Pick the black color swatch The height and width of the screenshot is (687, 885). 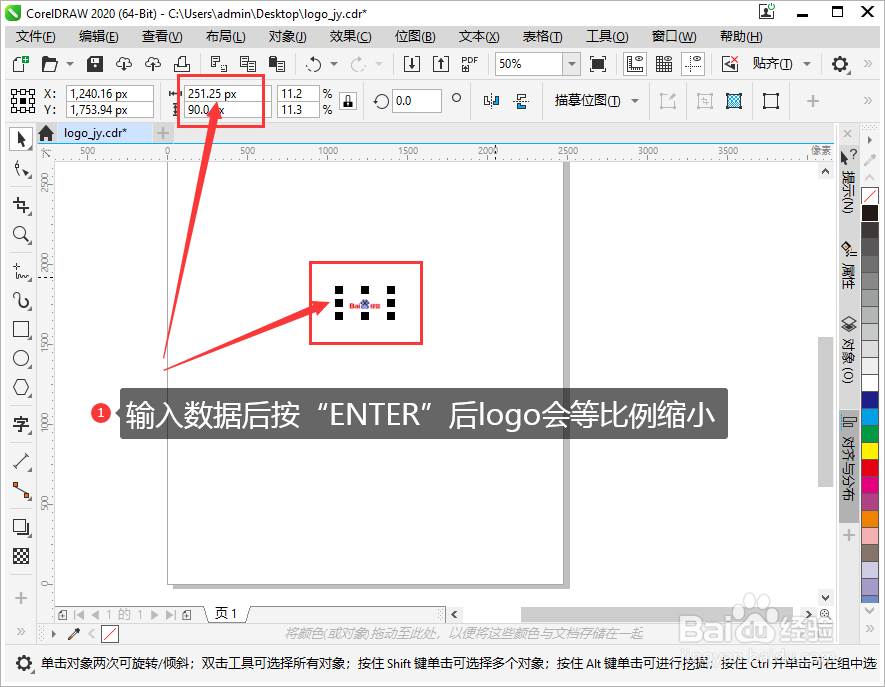[x=870, y=213]
